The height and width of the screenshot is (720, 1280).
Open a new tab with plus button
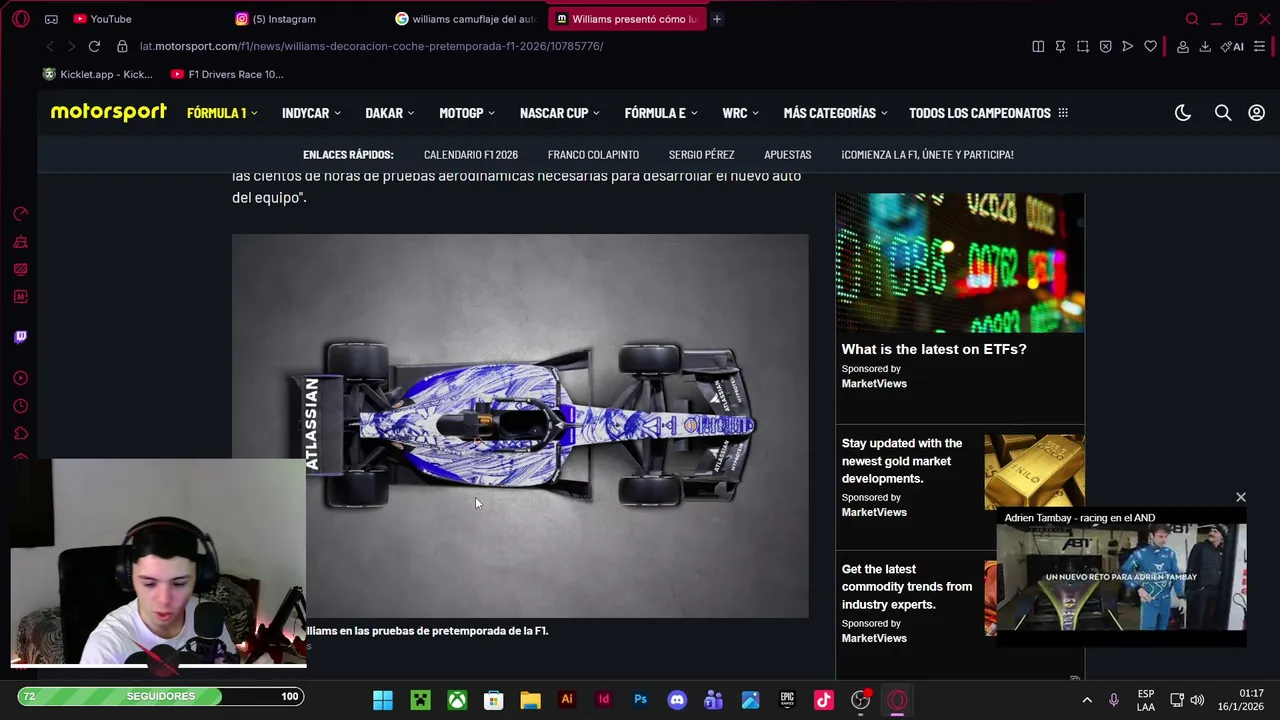(x=717, y=19)
